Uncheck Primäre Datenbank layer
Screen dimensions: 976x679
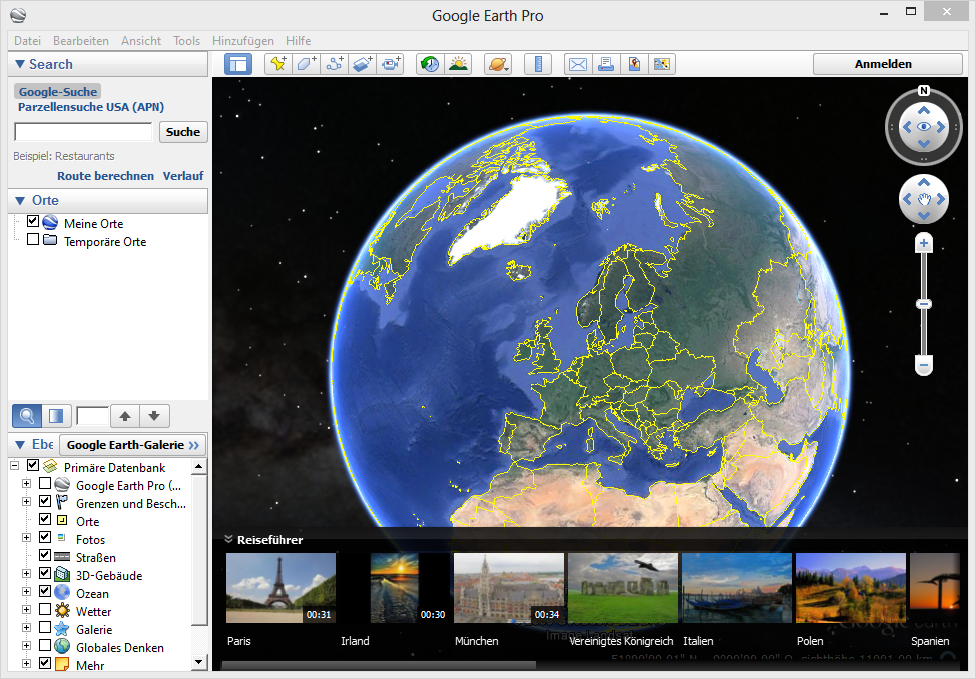33,465
